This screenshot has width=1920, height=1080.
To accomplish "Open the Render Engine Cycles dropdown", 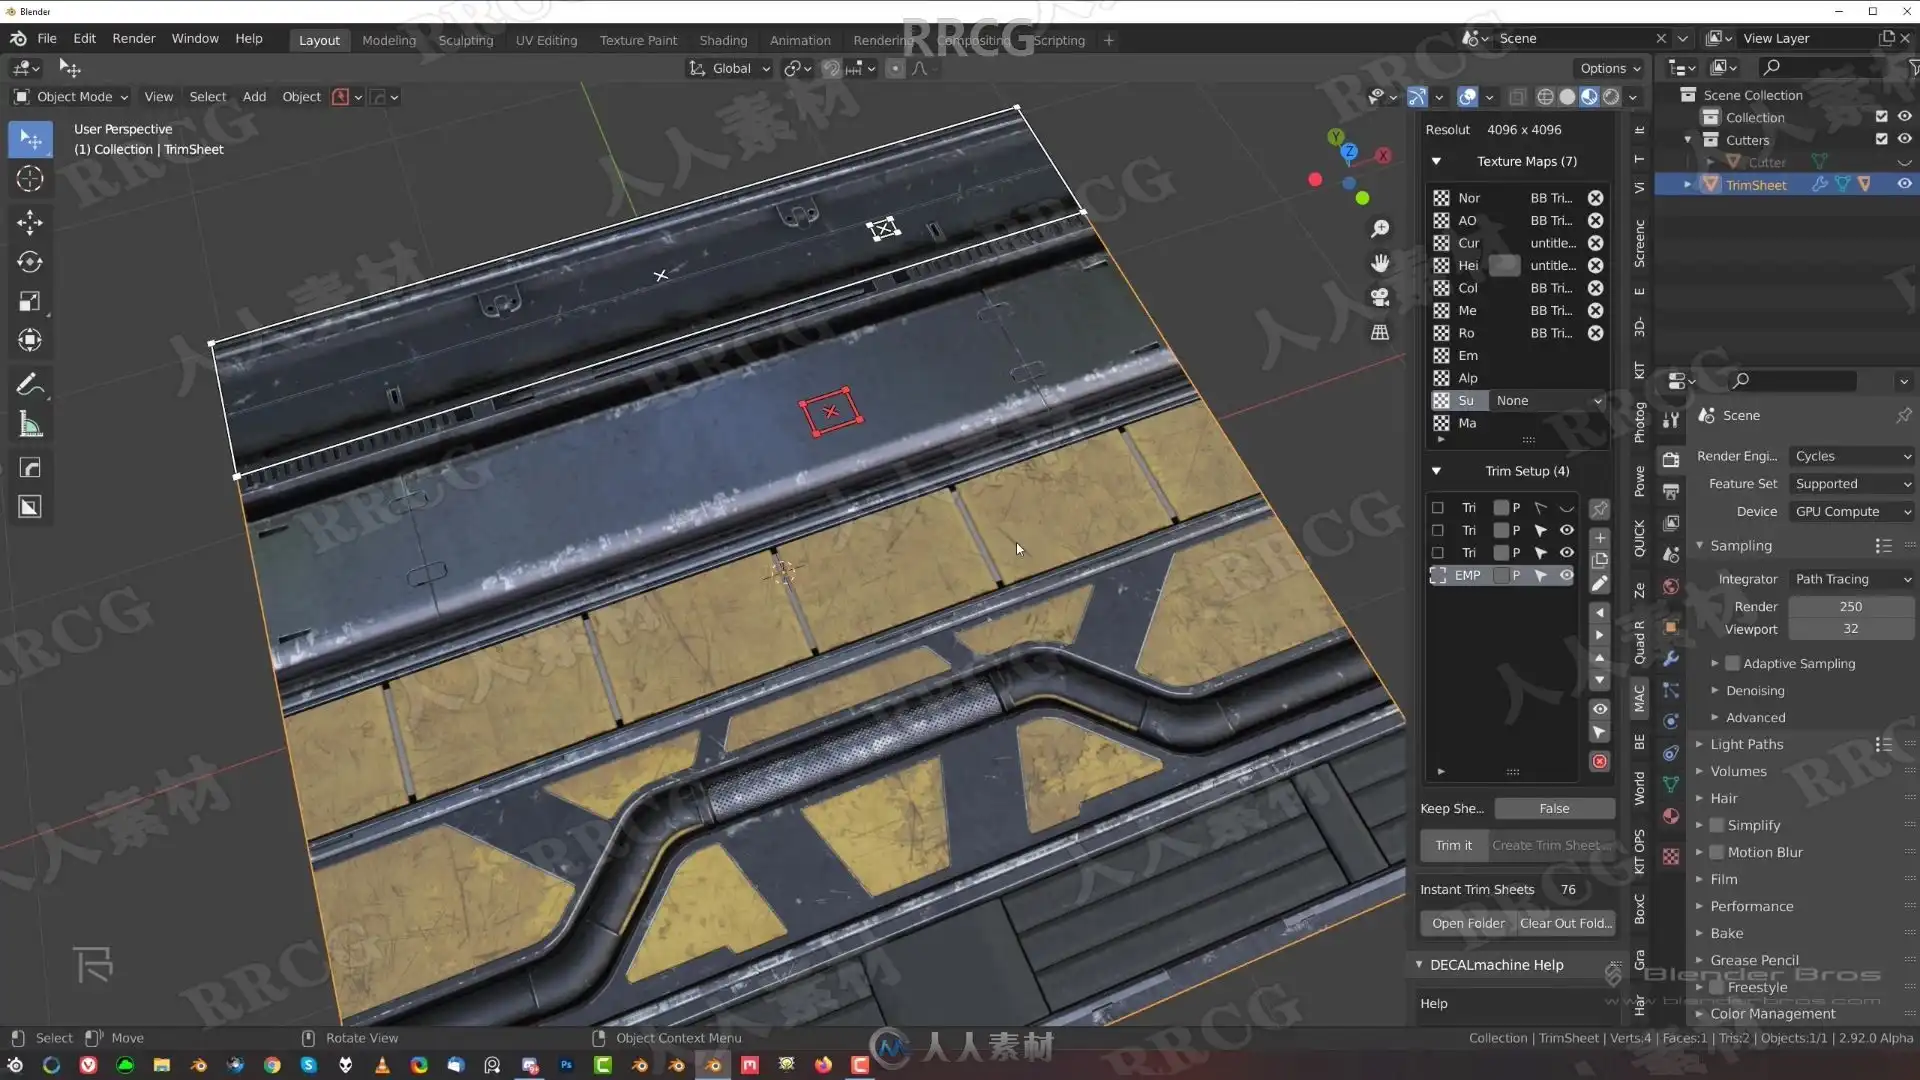I will point(1851,456).
